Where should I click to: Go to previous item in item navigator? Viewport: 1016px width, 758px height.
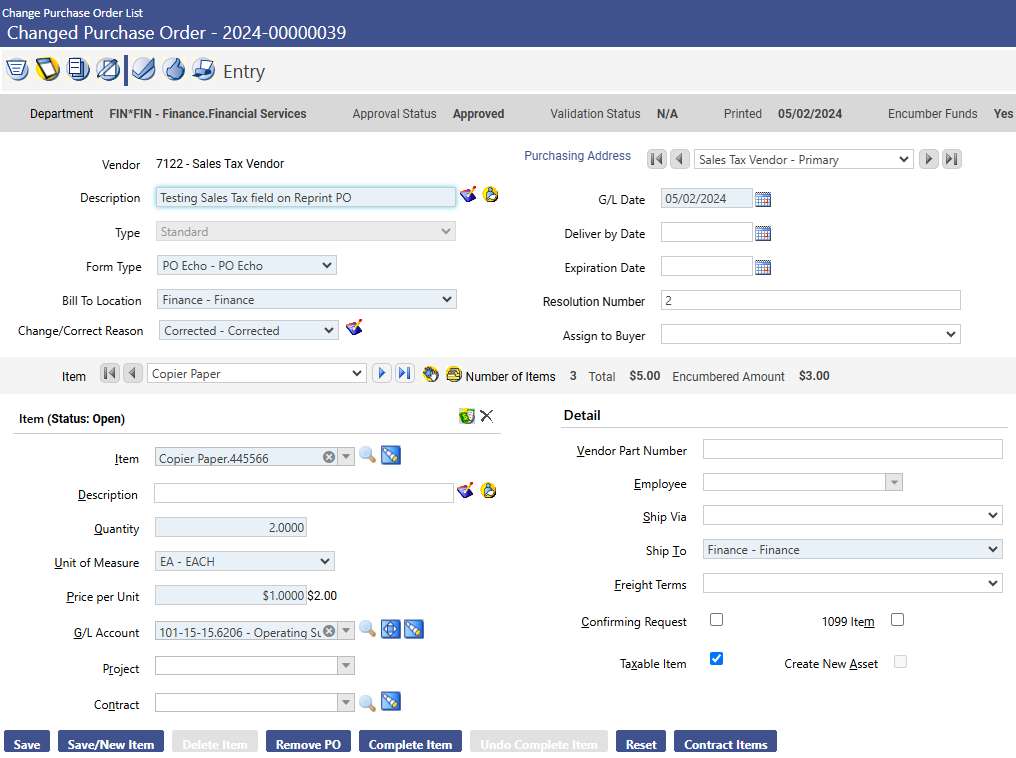coord(133,373)
